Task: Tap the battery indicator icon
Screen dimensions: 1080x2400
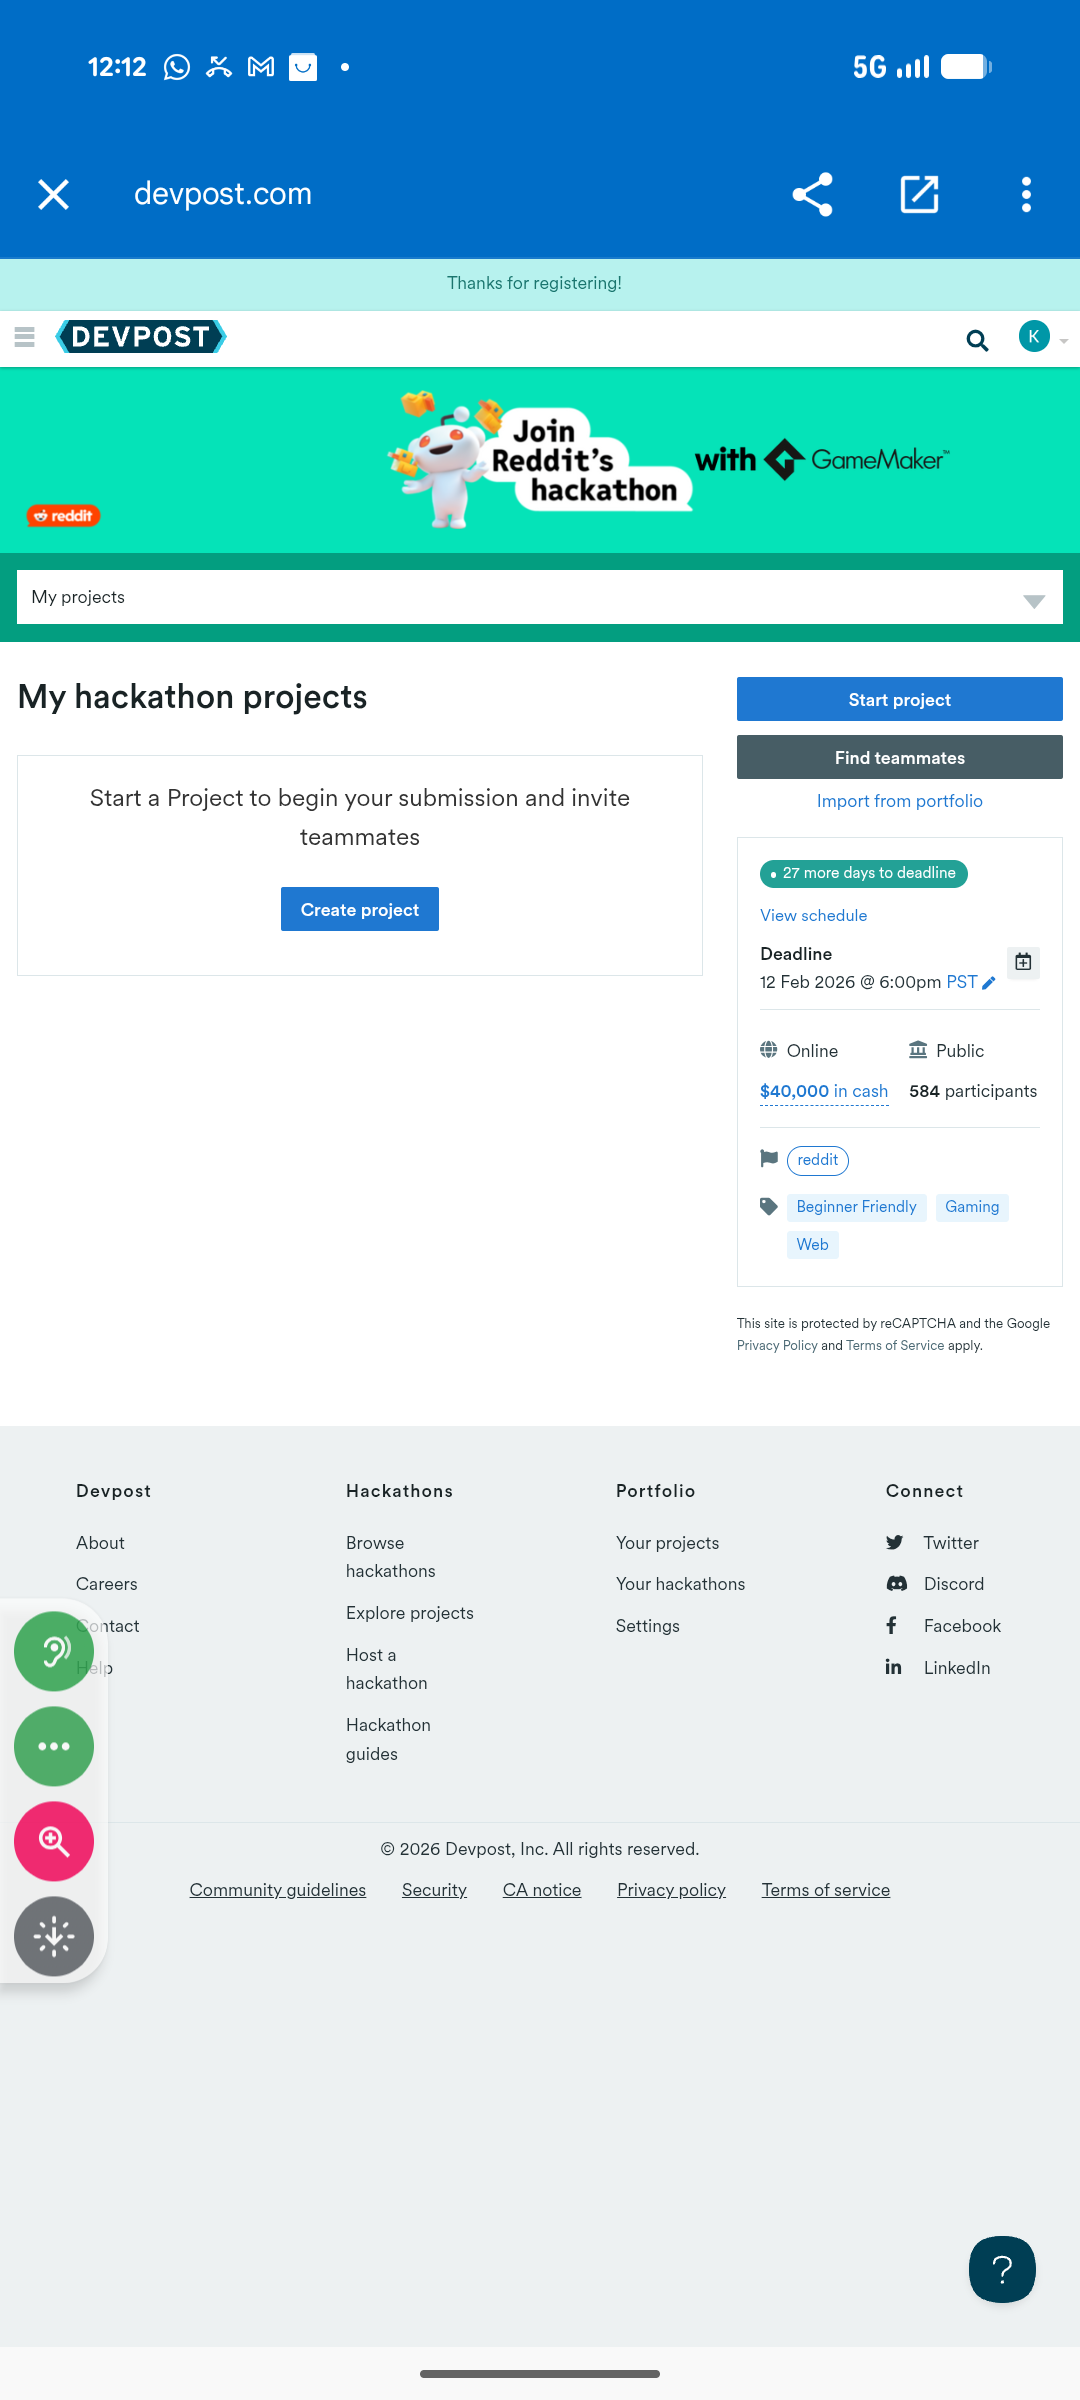Action: pyautogui.click(x=966, y=67)
